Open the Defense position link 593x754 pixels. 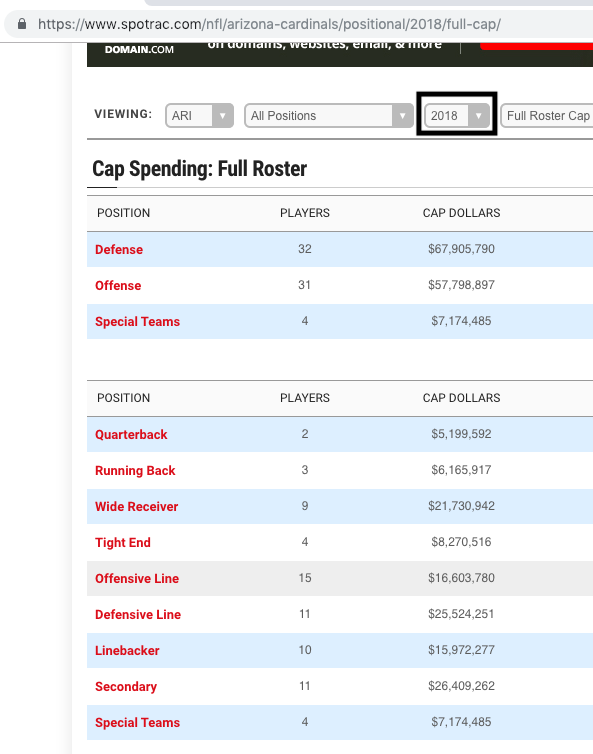pos(119,250)
